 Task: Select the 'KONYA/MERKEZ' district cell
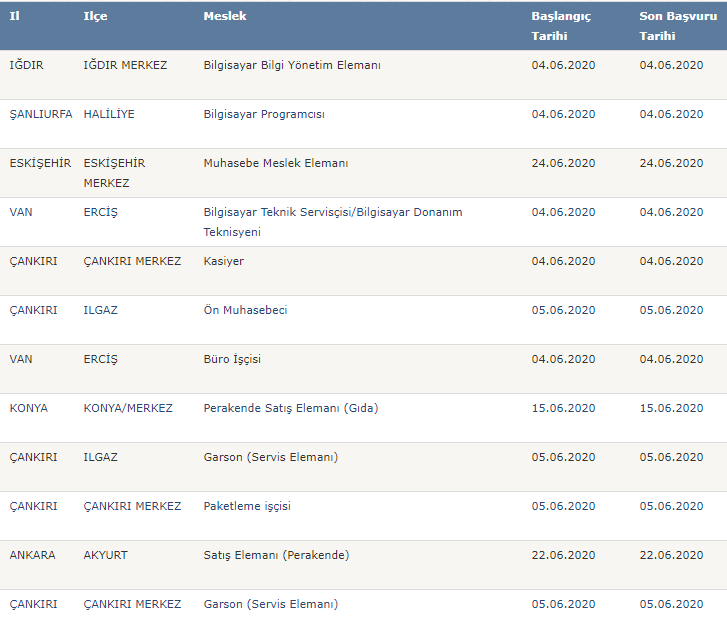(128, 408)
